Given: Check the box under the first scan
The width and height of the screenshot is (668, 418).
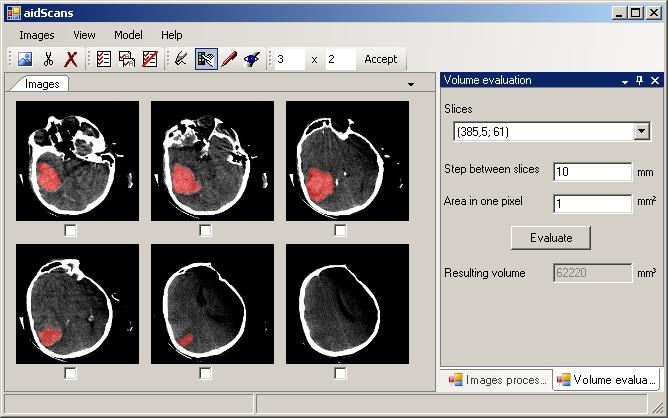Looking at the screenshot, I should pos(70,230).
